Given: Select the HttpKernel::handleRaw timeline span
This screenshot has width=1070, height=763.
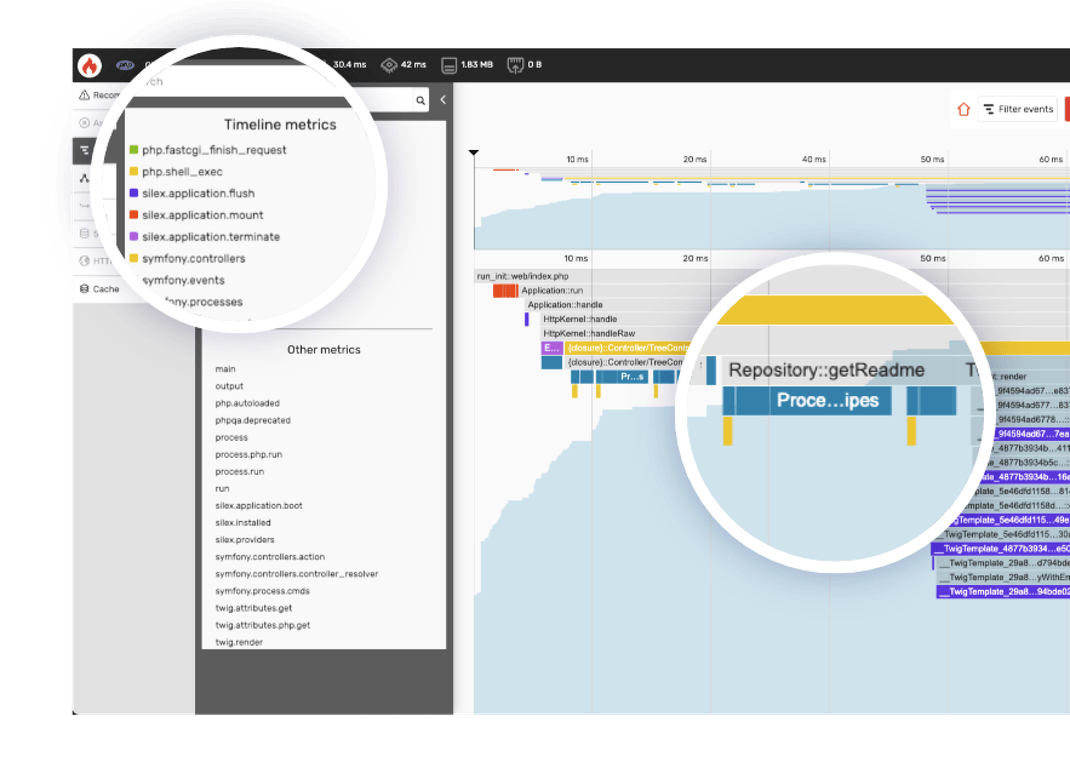Looking at the screenshot, I should tap(589, 334).
